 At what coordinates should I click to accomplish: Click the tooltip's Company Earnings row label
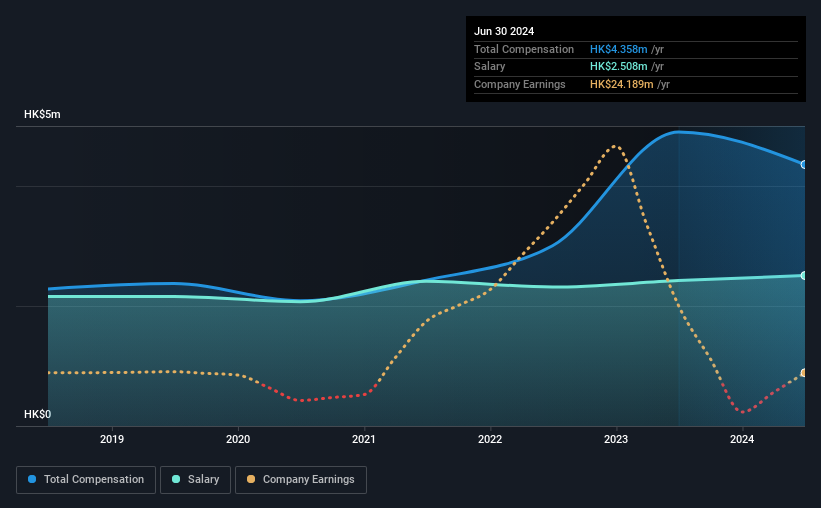pos(519,84)
